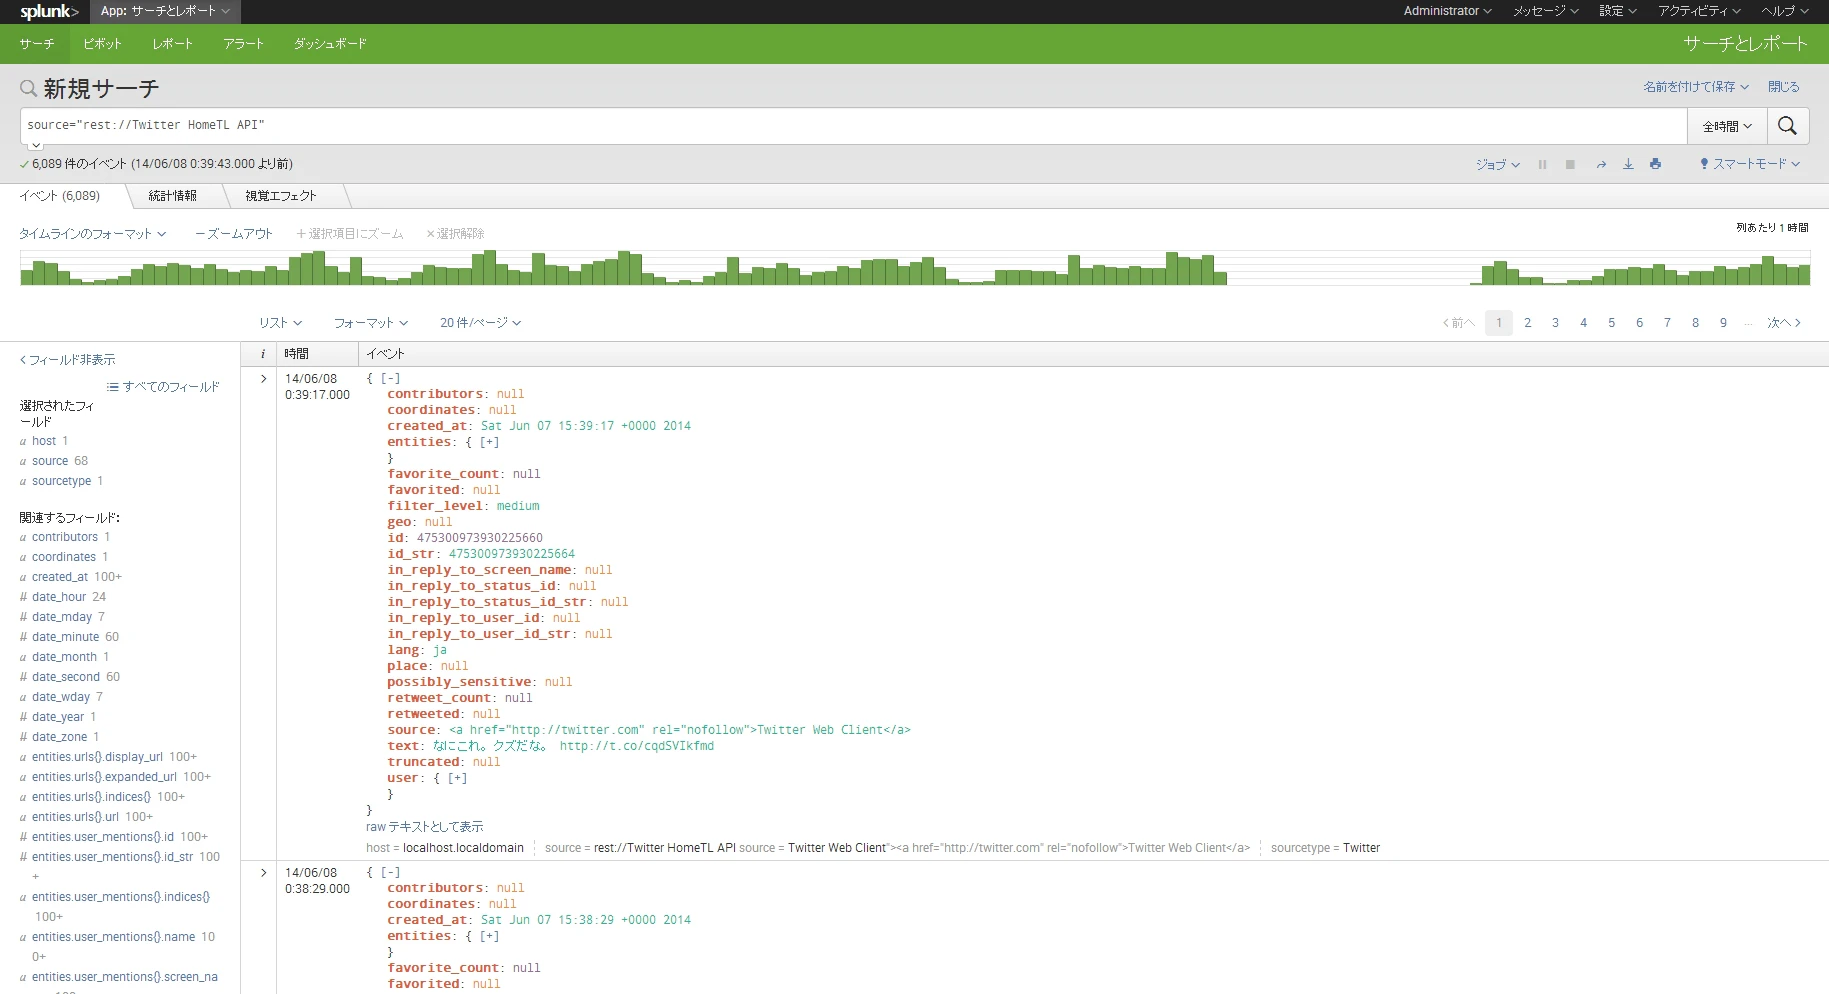Open the Administrator menu
The image size is (1829, 994).
[1447, 11]
